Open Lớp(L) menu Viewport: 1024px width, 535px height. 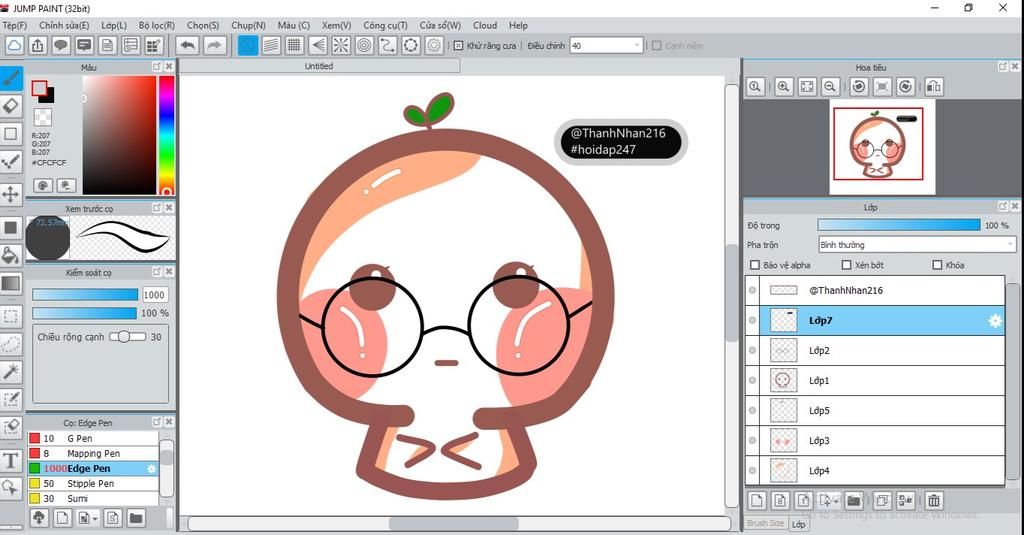[114, 25]
